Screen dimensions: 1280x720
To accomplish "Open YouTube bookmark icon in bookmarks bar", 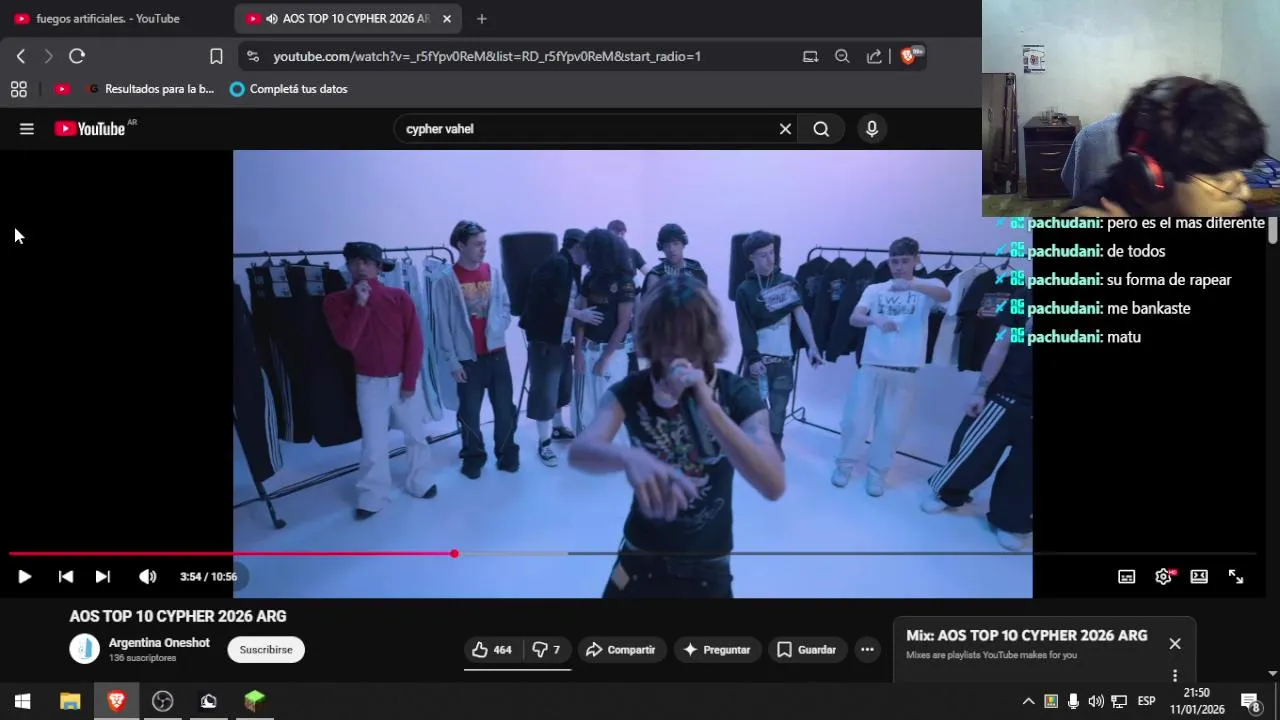I will (62, 89).
